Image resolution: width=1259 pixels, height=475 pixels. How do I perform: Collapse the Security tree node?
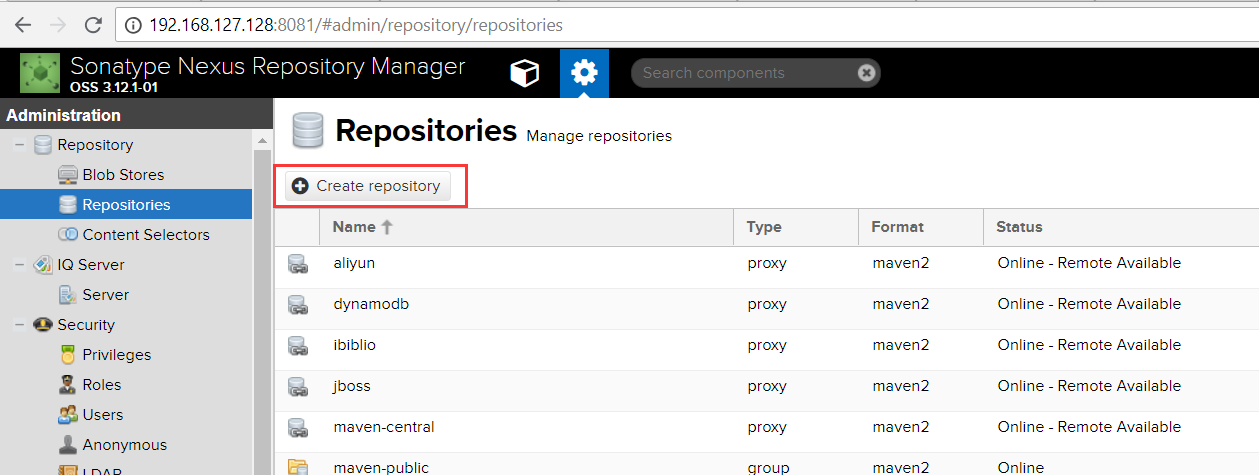click(x=19, y=325)
